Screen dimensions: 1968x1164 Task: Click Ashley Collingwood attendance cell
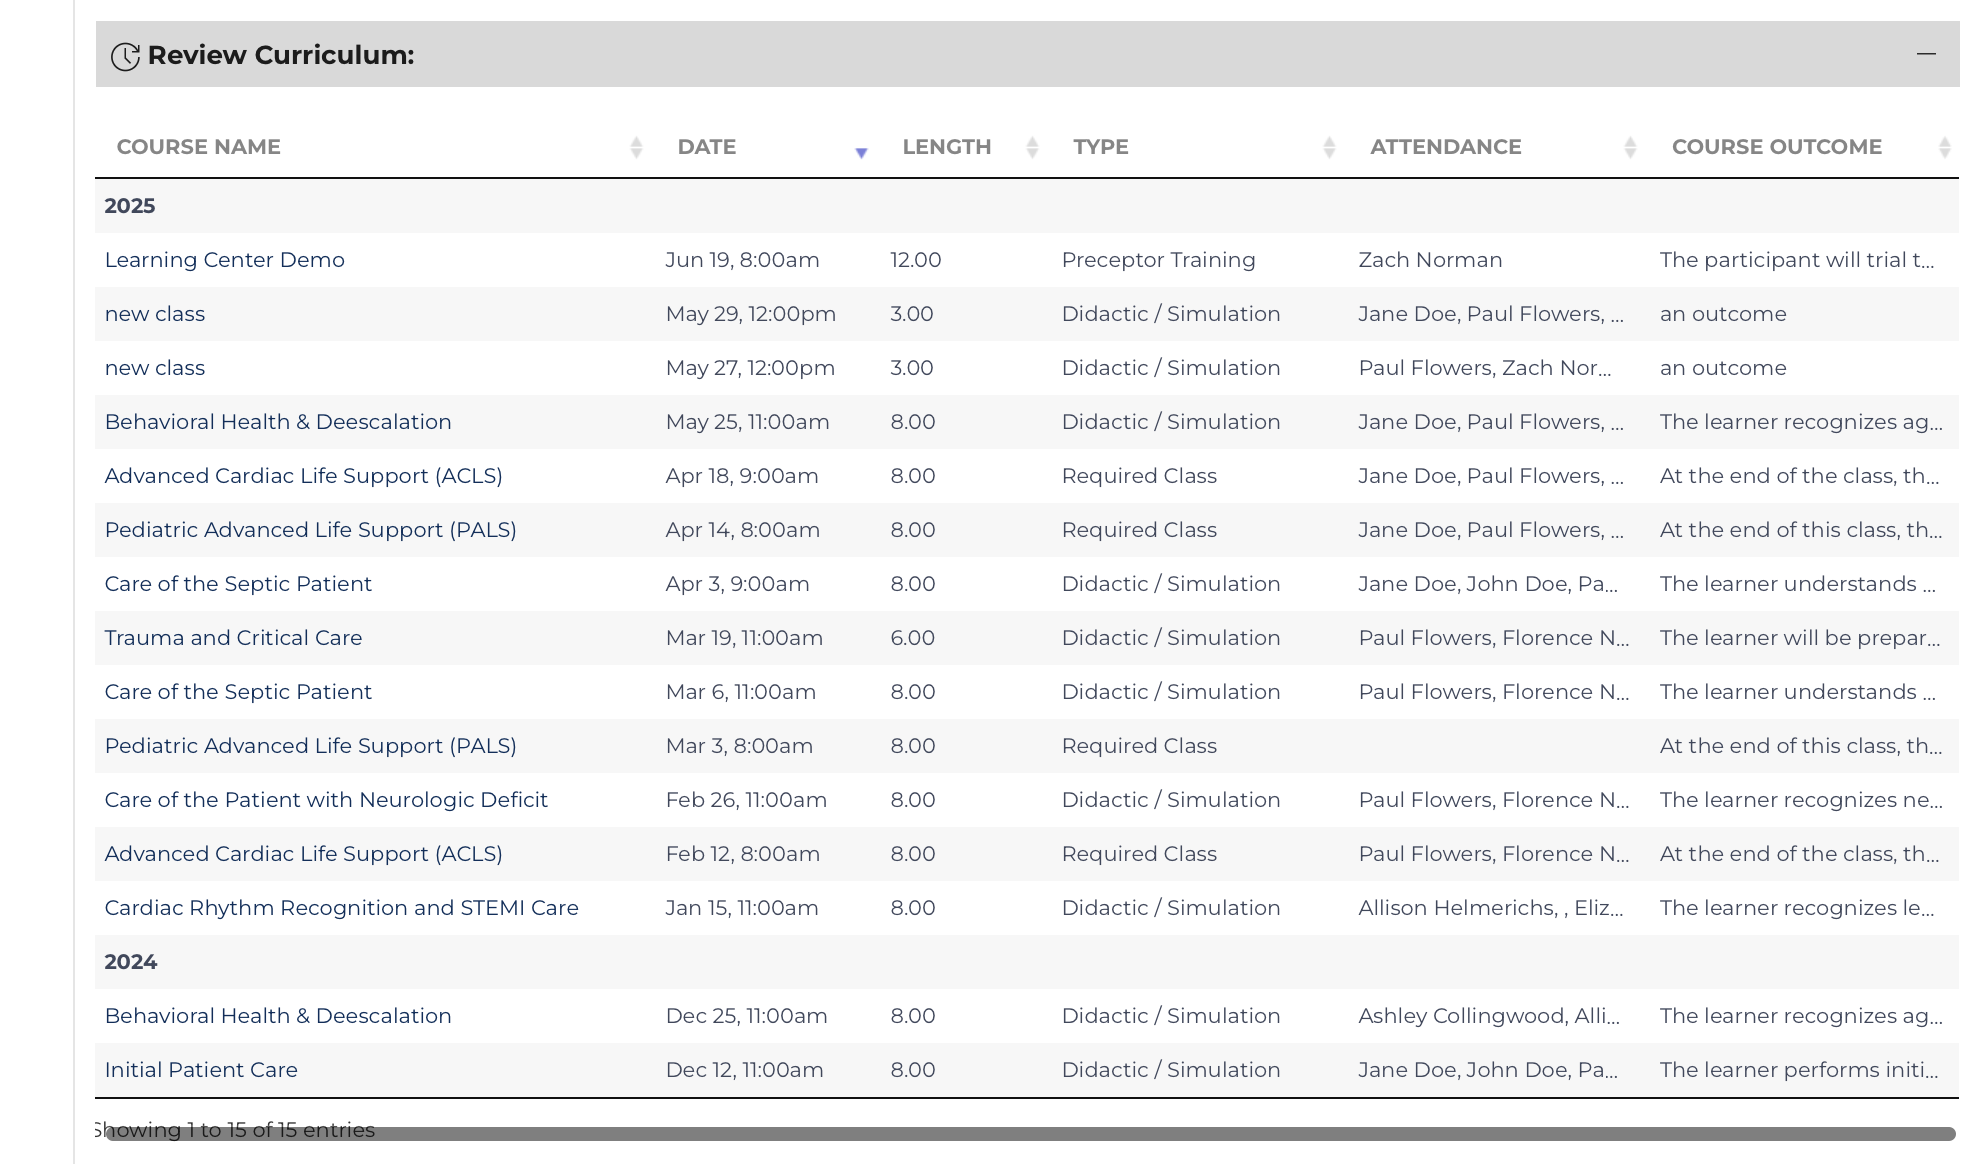tap(1489, 1016)
